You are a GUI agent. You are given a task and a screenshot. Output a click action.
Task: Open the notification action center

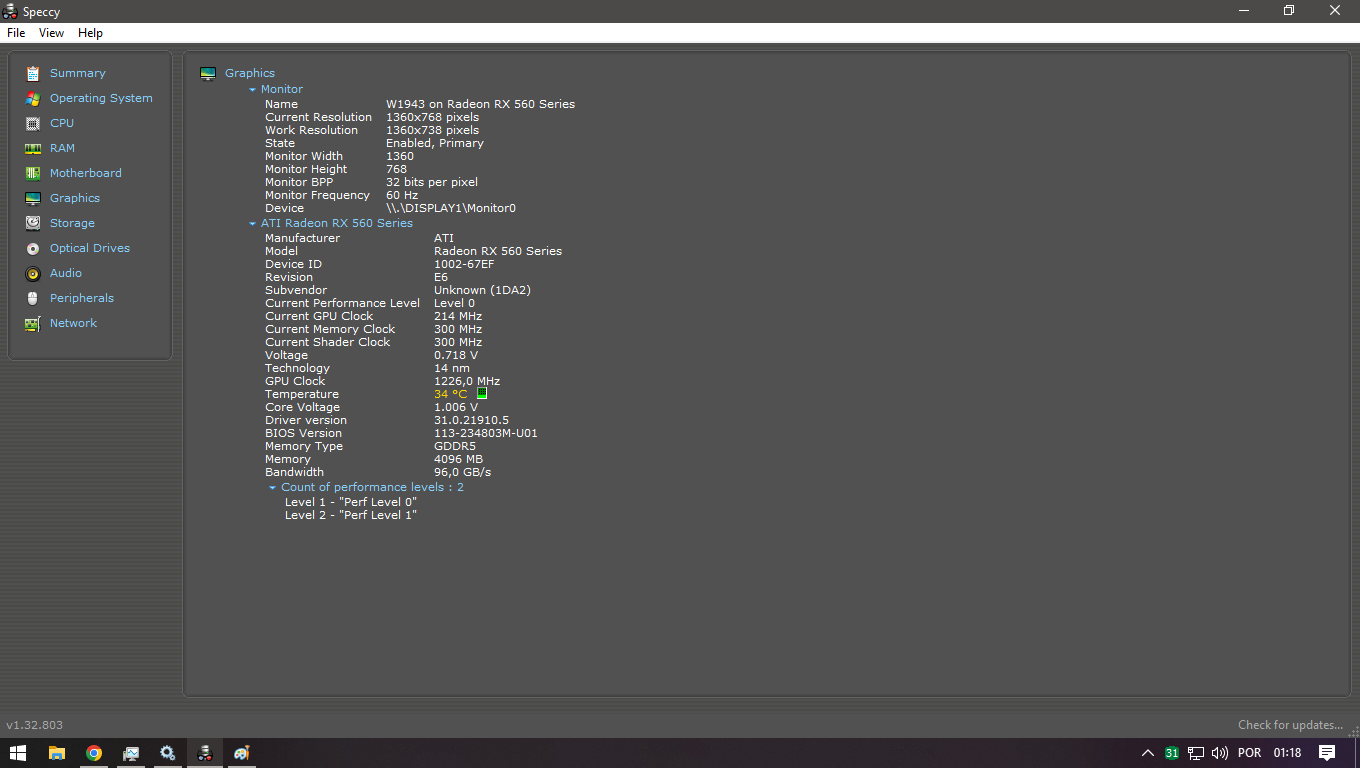(1327, 753)
